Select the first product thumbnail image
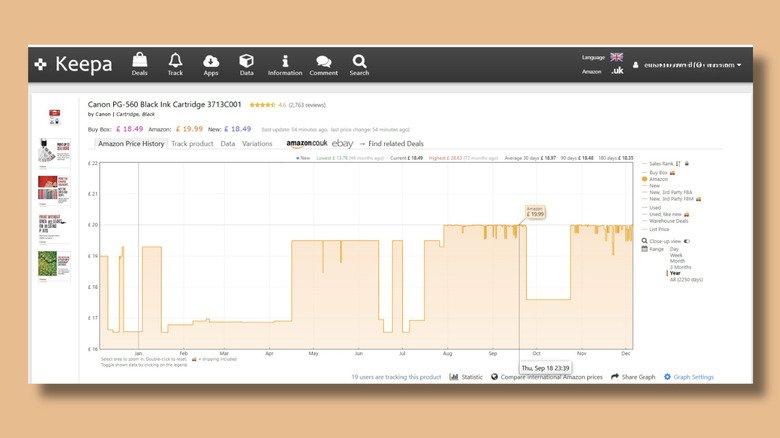Image resolution: width=780 pixels, height=438 pixels. [54, 117]
